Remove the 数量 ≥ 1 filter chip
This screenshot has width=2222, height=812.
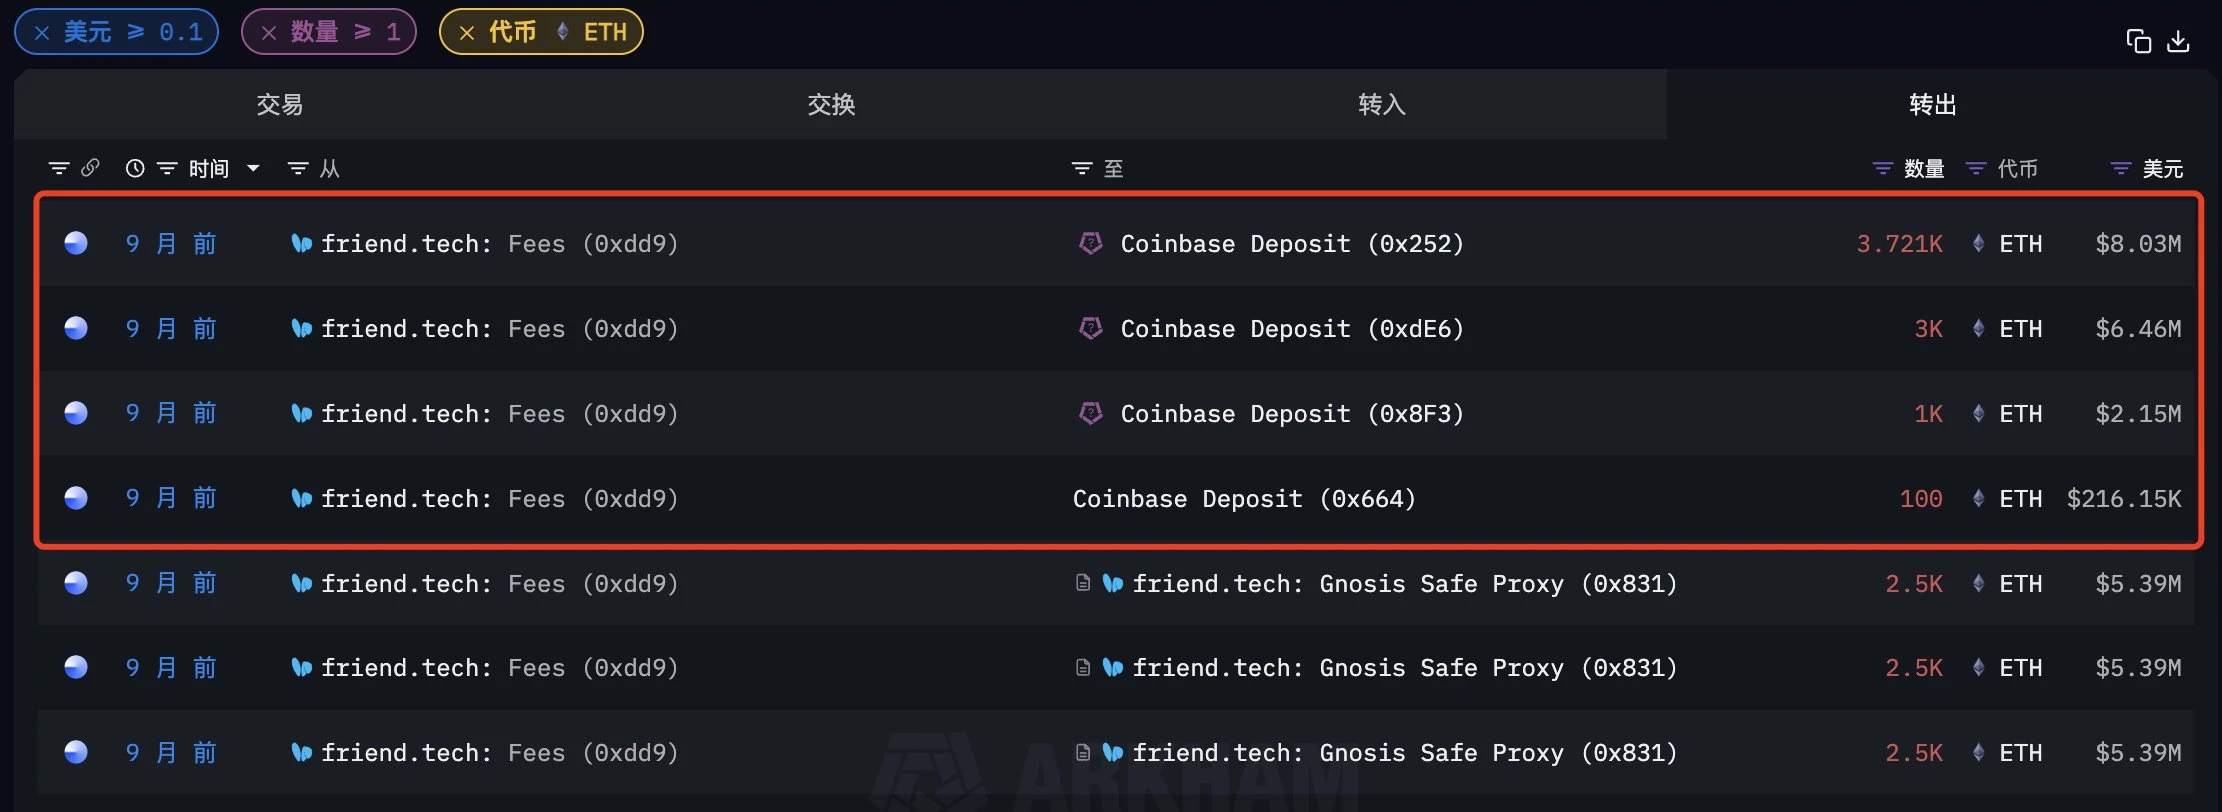(268, 33)
